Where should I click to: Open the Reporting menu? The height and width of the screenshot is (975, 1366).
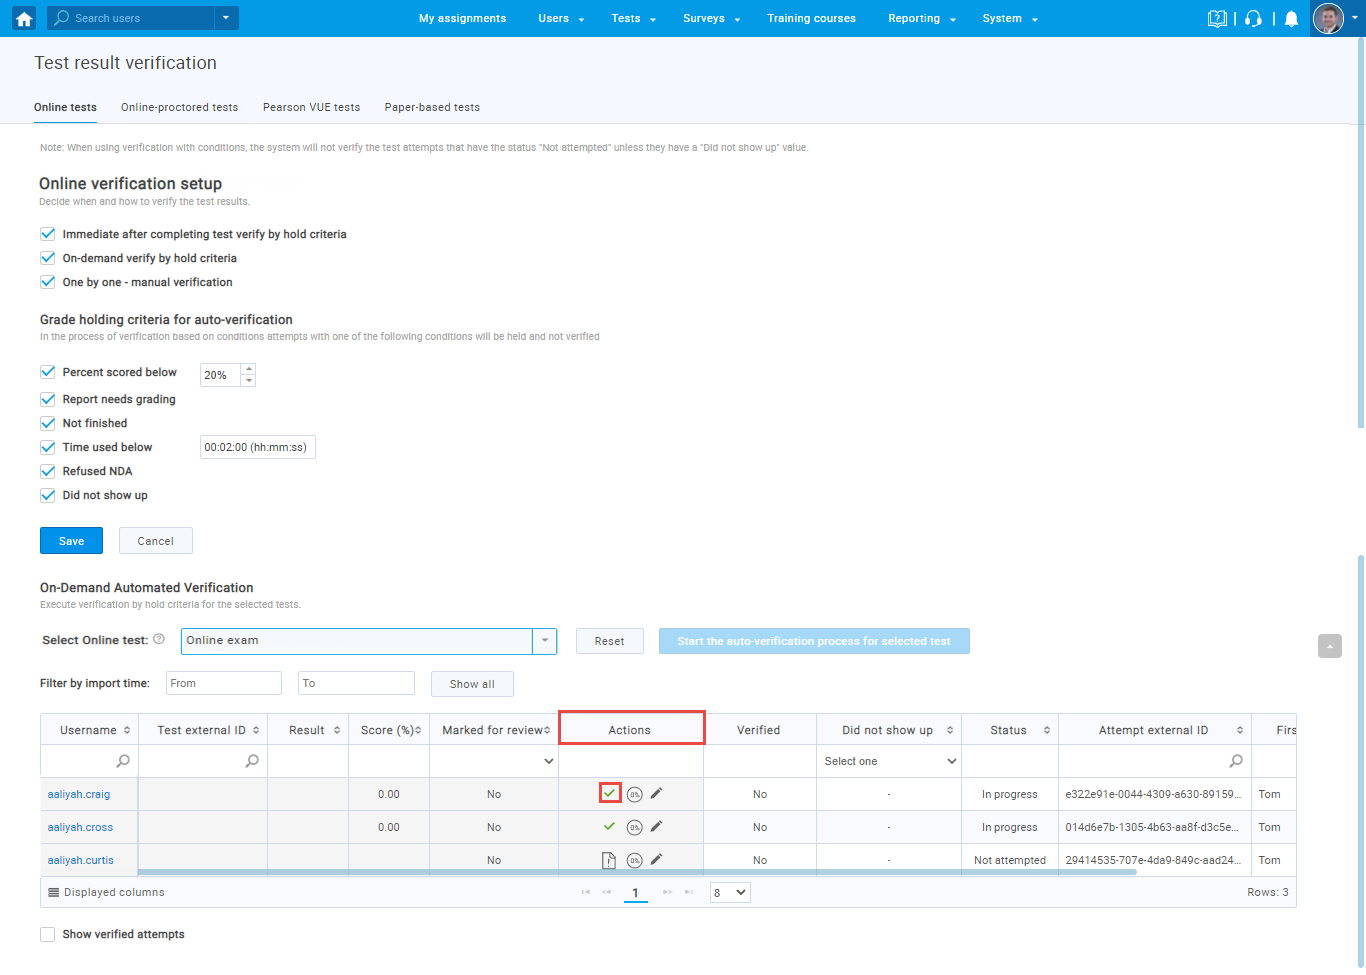click(x=921, y=18)
